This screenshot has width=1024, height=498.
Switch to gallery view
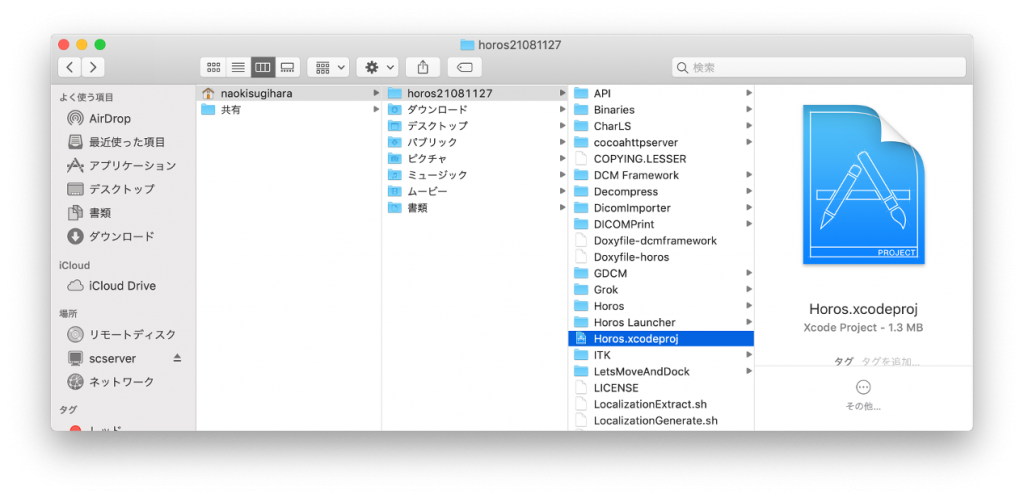pos(287,67)
